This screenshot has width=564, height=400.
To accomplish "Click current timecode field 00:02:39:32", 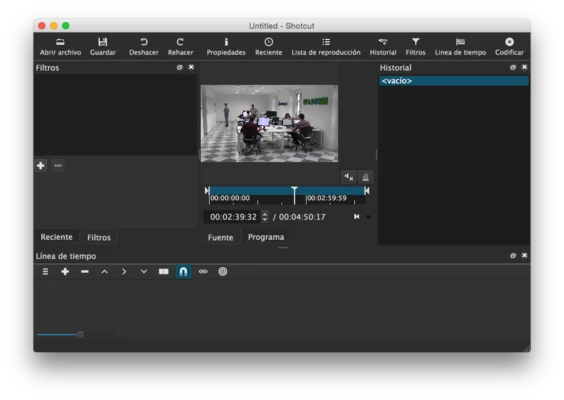I will point(233,217).
